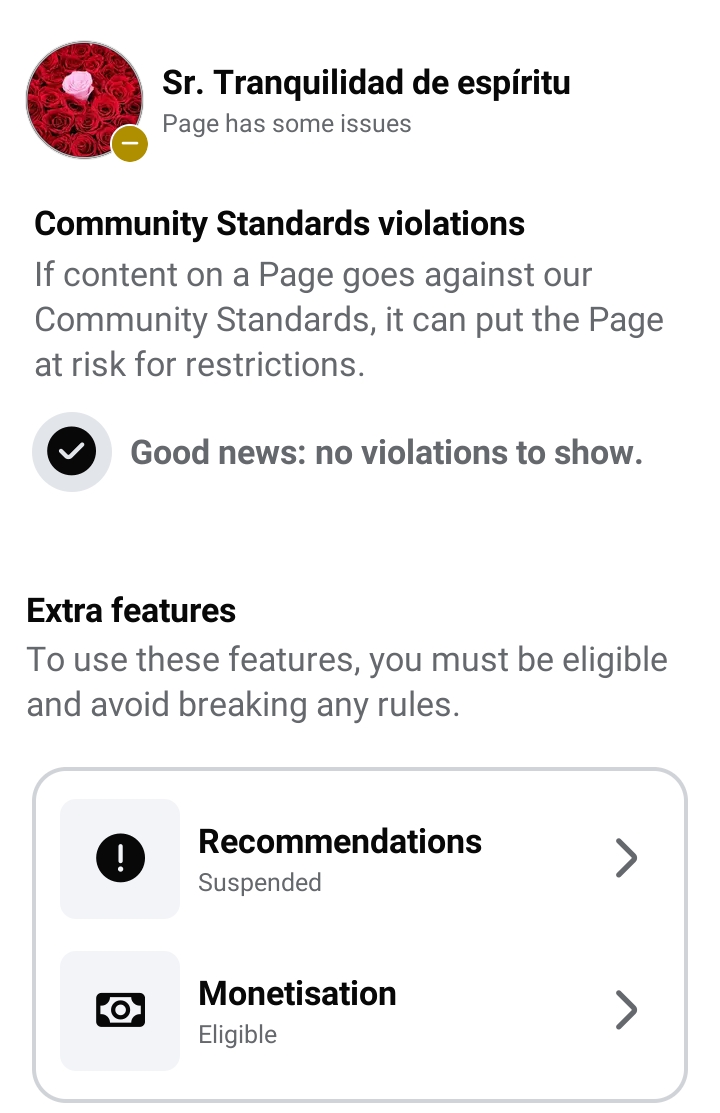Click the black checkmark circle icon
The image size is (720, 1113).
[72, 451]
